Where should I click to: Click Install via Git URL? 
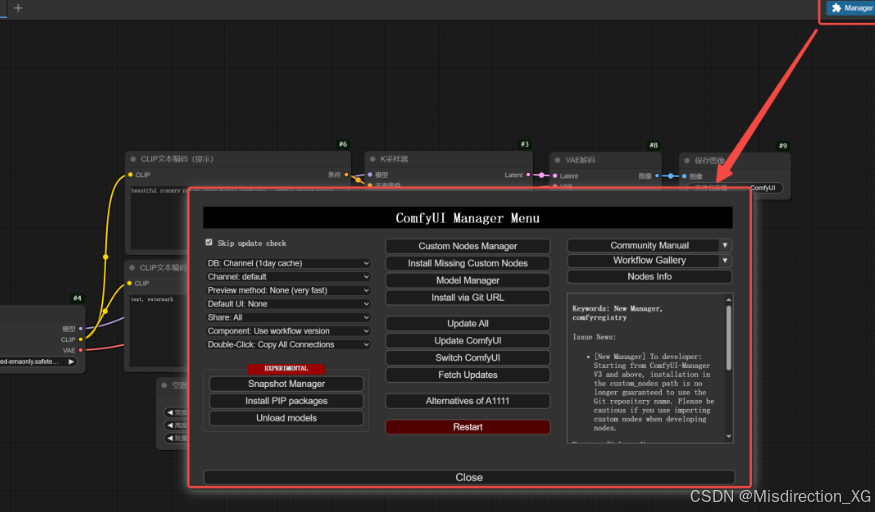[468, 298]
